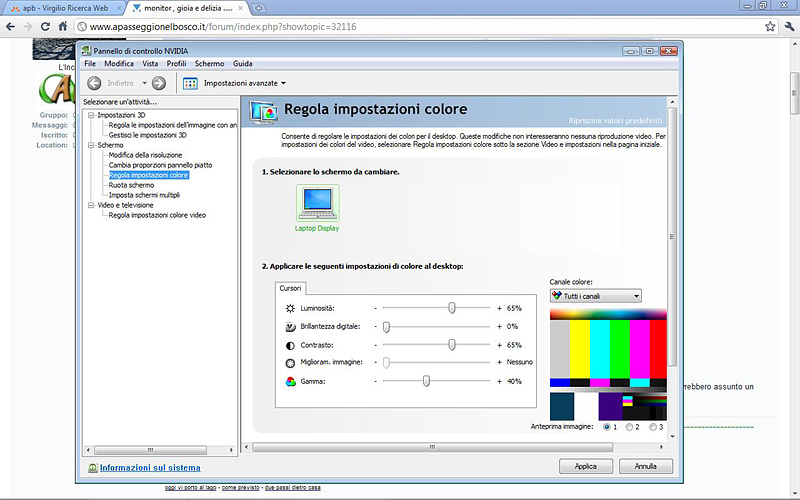Click the Contrasto half-circle icon
This screenshot has width=800, height=500.
[x=290, y=345]
